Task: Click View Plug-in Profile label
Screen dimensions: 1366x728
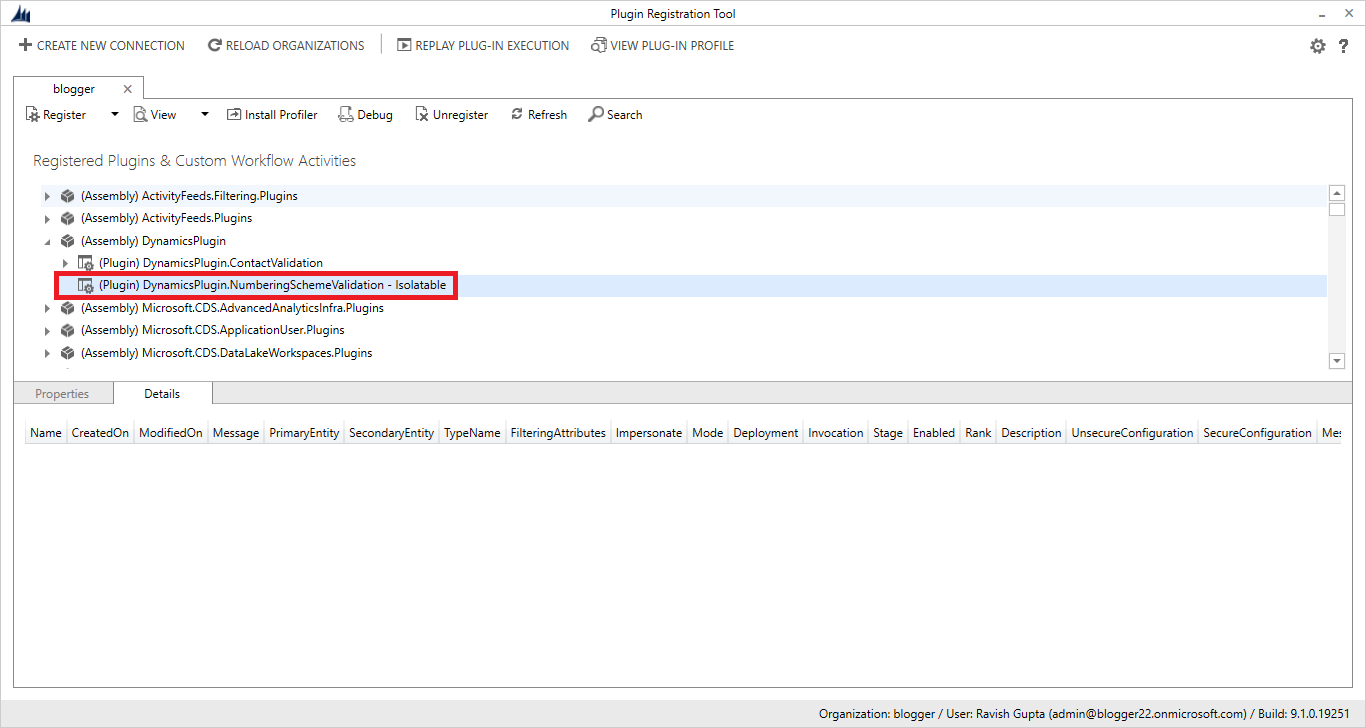Action: (672, 45)
